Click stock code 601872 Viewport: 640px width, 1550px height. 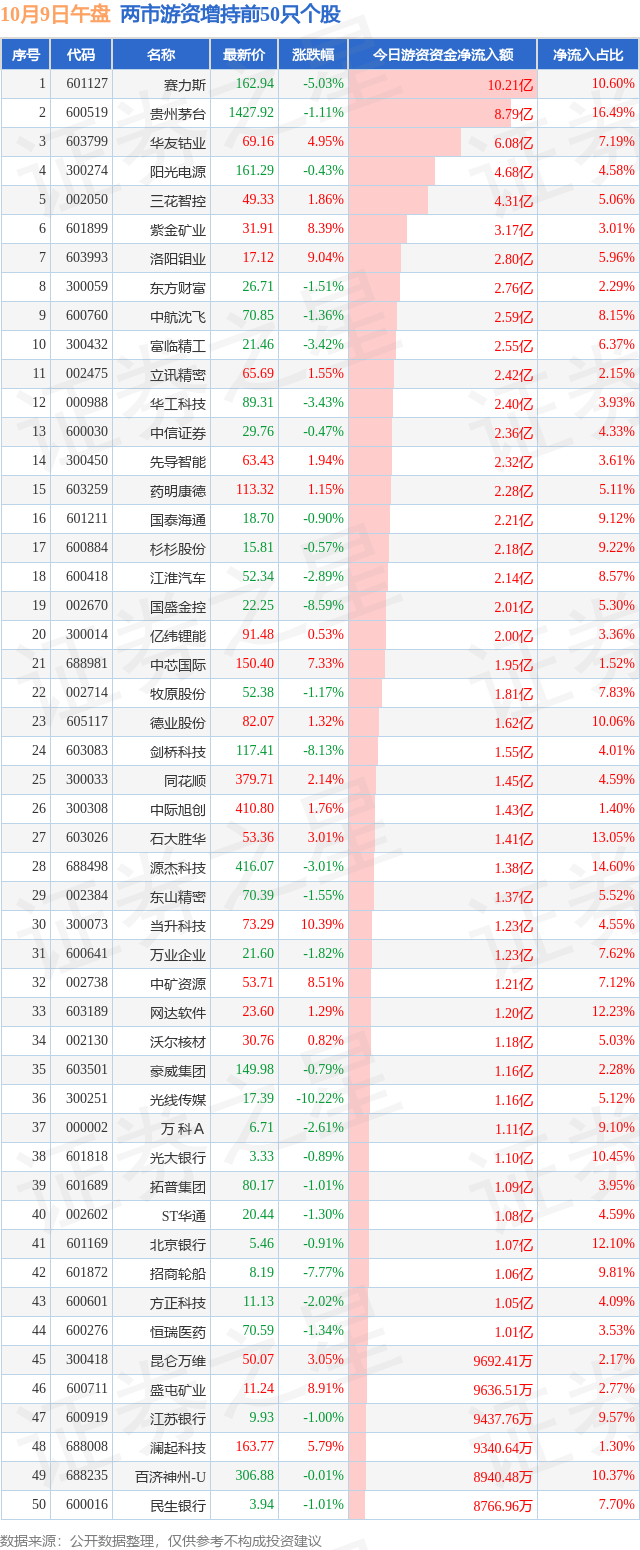[87, 1273]
